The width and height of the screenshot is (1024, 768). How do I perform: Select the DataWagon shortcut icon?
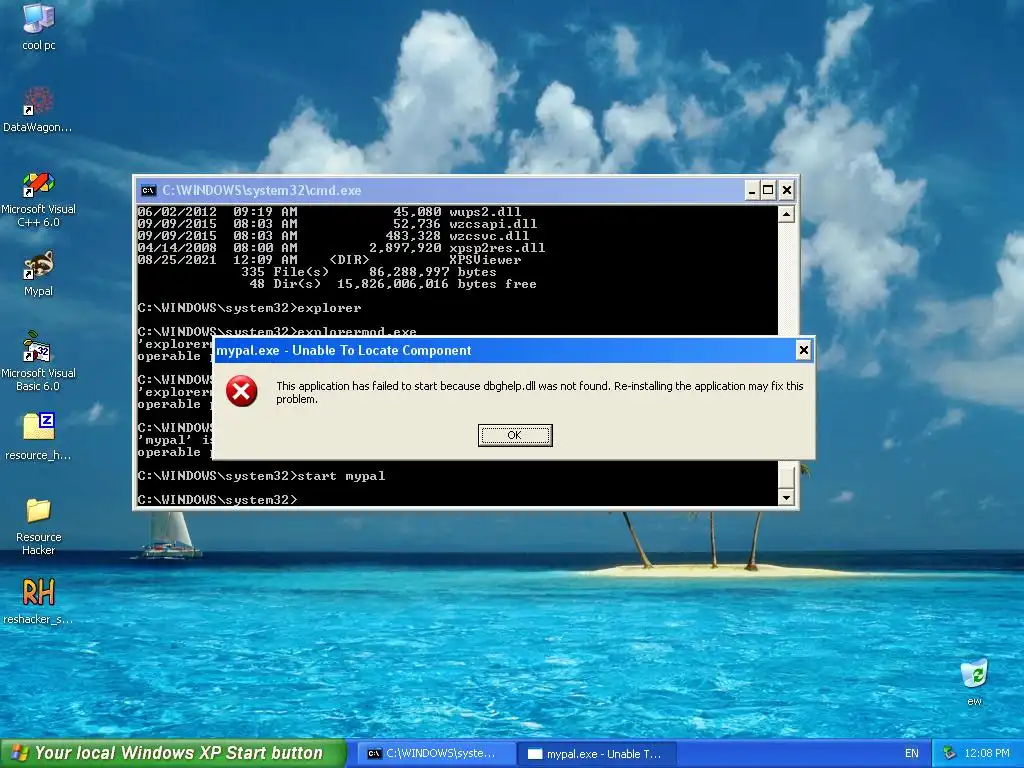tap(38, 109)
